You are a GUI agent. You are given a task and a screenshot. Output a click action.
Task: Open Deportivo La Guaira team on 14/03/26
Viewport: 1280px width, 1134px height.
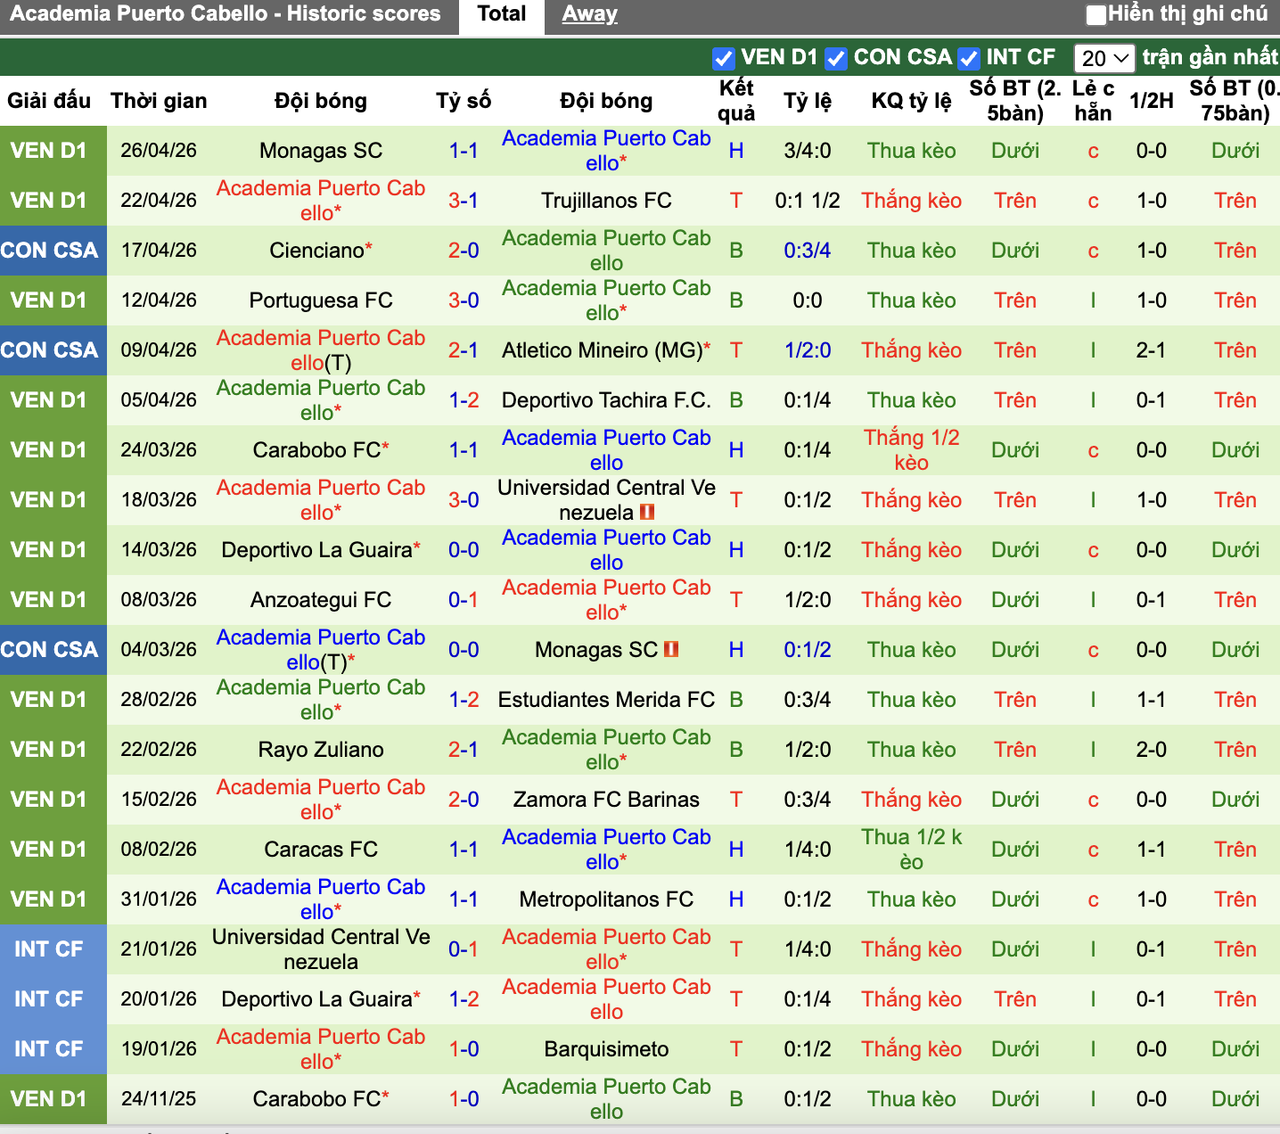click(317, 550)
